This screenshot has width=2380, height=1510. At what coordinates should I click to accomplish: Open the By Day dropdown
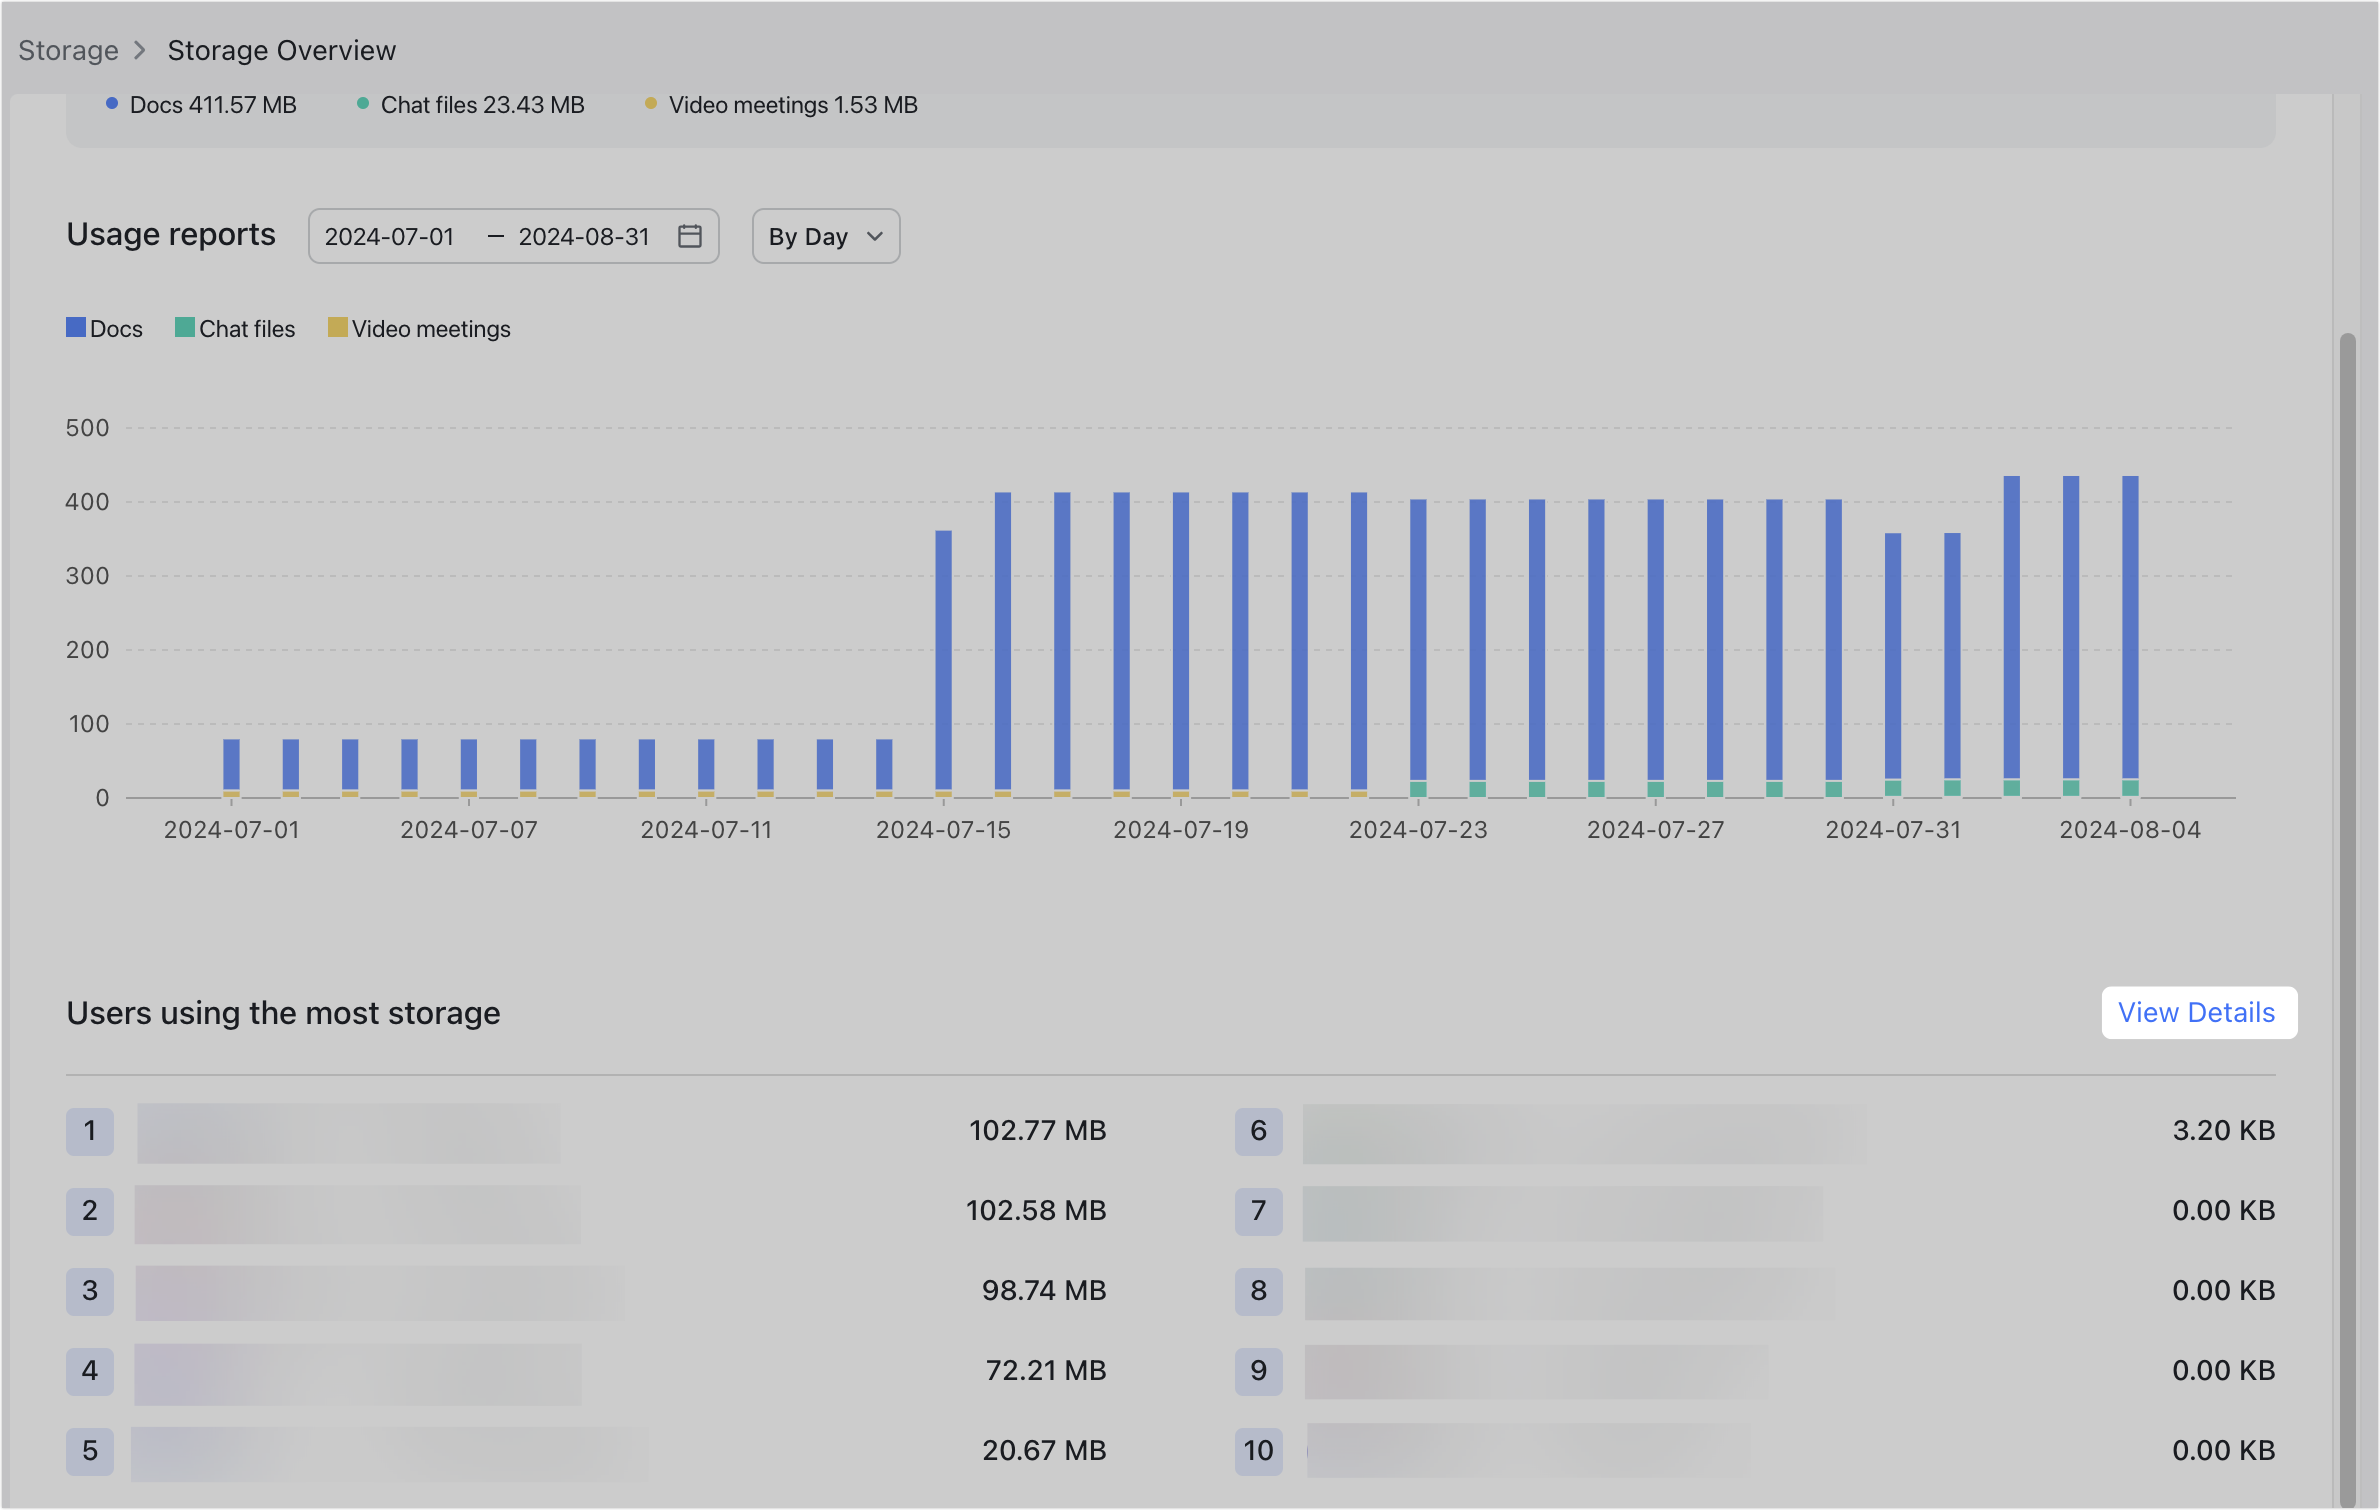click(x=825, y=236)
